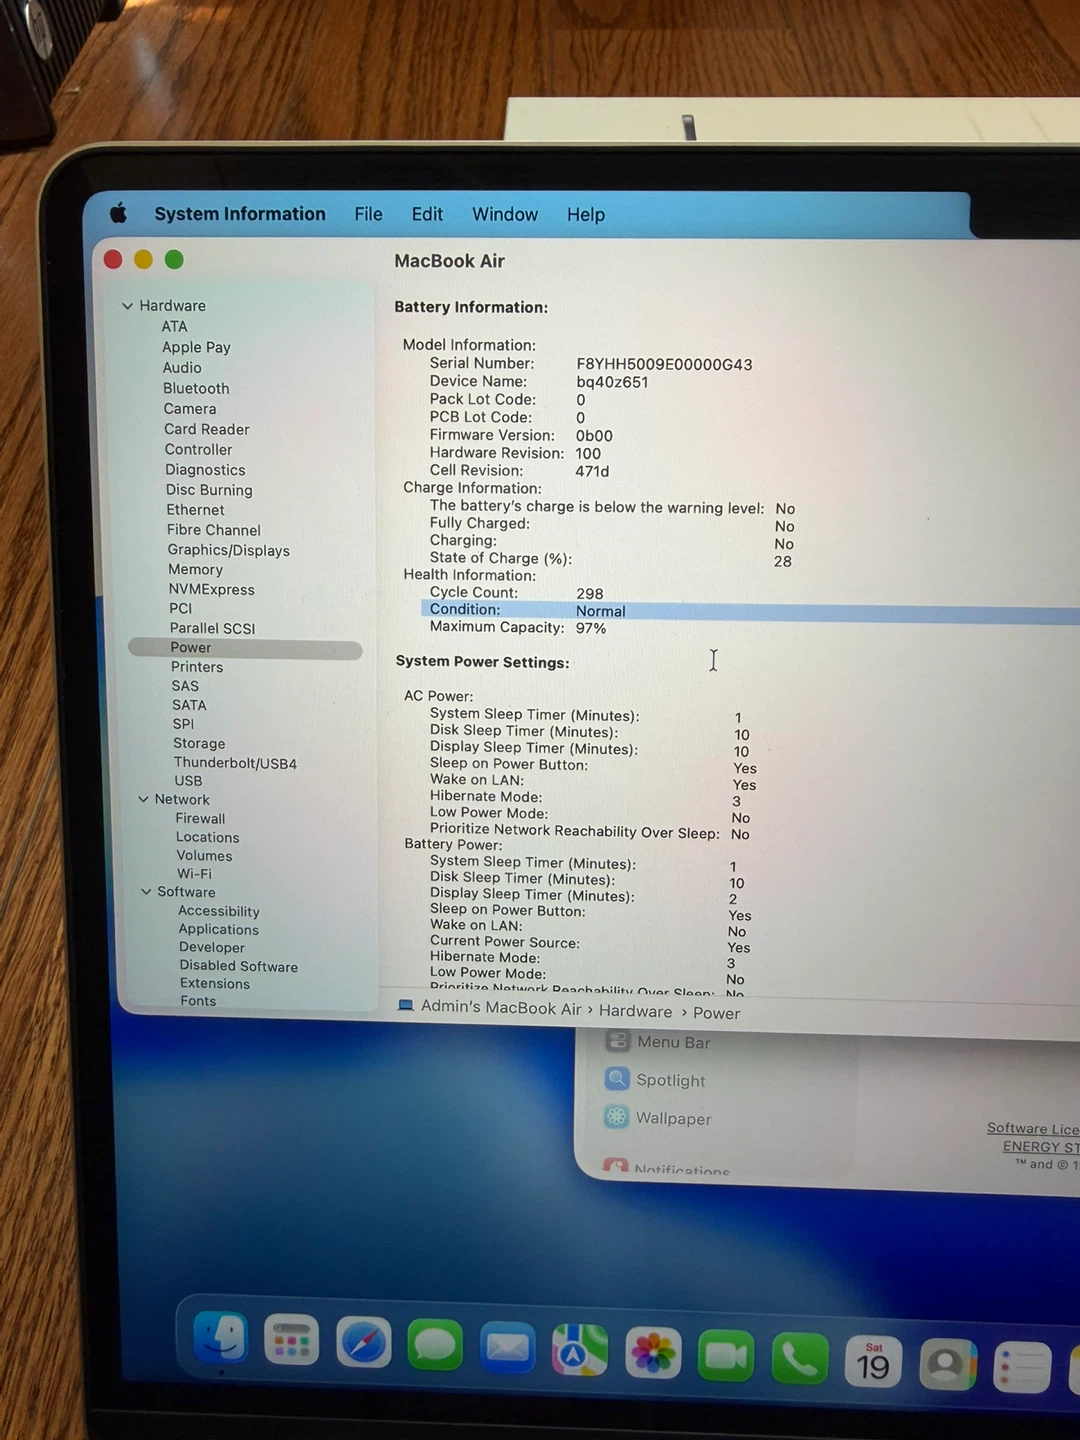Screen dimensions: 1080x1440
Task: Select Memory in the sidebar
Action: tap(195, 569)
